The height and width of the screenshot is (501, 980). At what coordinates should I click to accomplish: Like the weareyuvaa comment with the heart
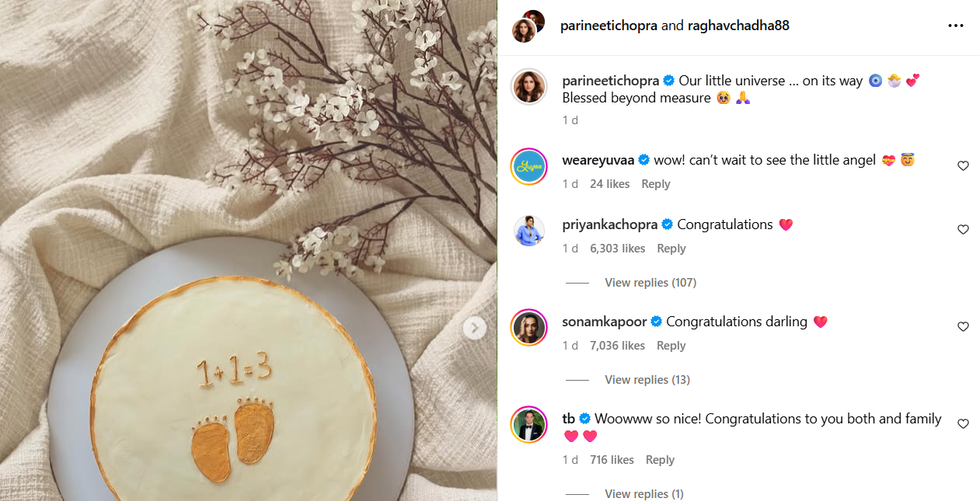click(x=963, y=166)
